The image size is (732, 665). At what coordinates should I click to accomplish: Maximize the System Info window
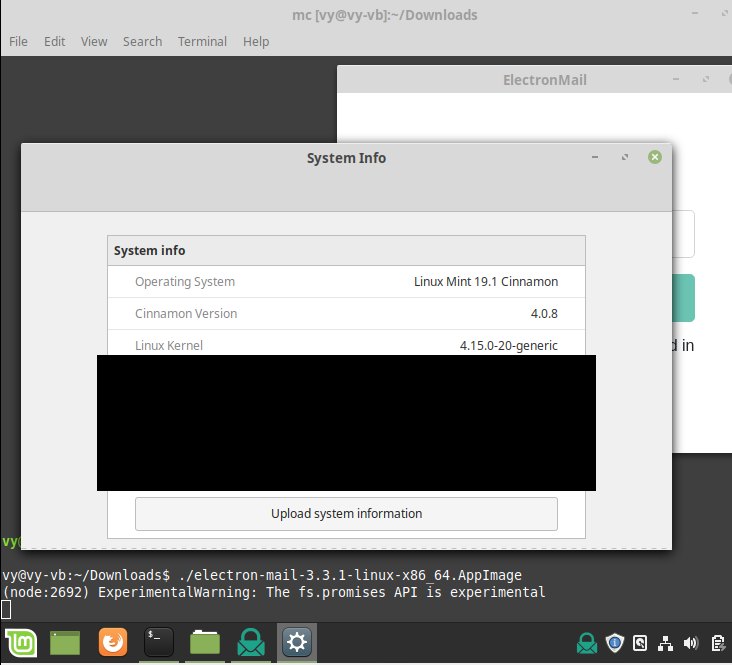625,157
